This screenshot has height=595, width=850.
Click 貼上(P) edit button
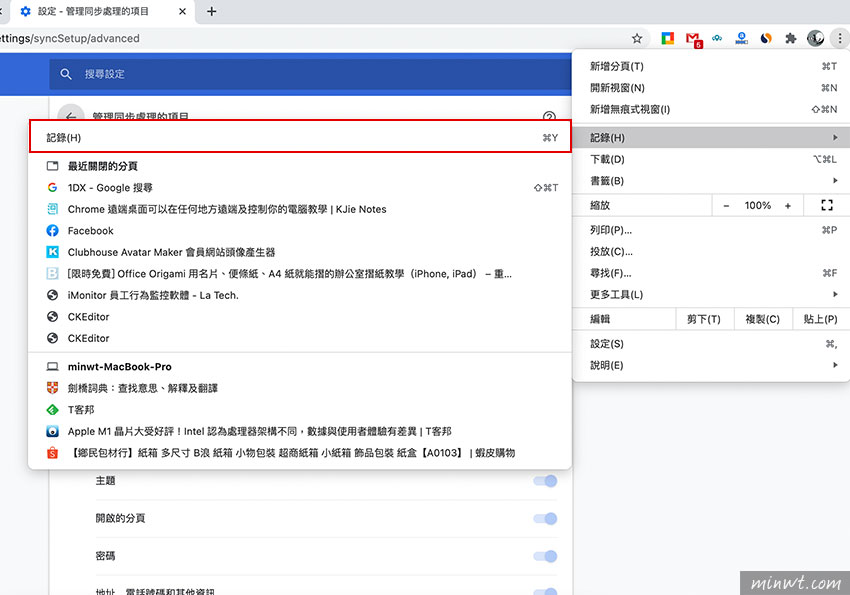[821, 319]
